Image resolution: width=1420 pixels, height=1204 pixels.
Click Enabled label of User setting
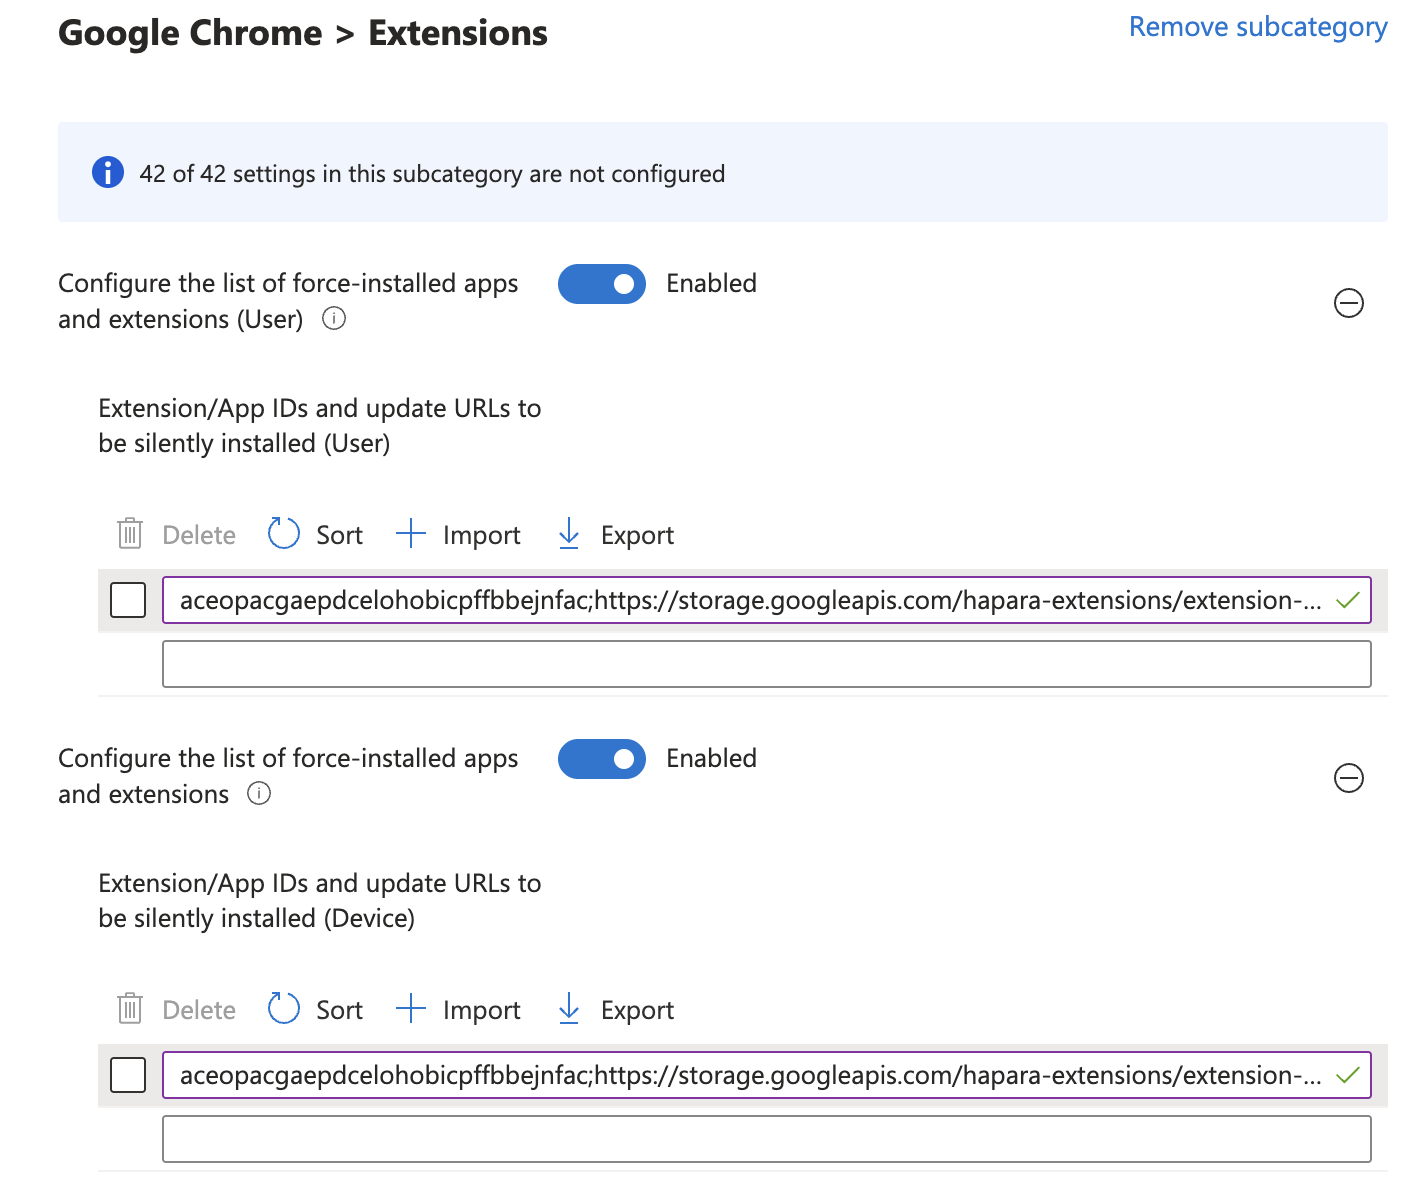point(711,283)
